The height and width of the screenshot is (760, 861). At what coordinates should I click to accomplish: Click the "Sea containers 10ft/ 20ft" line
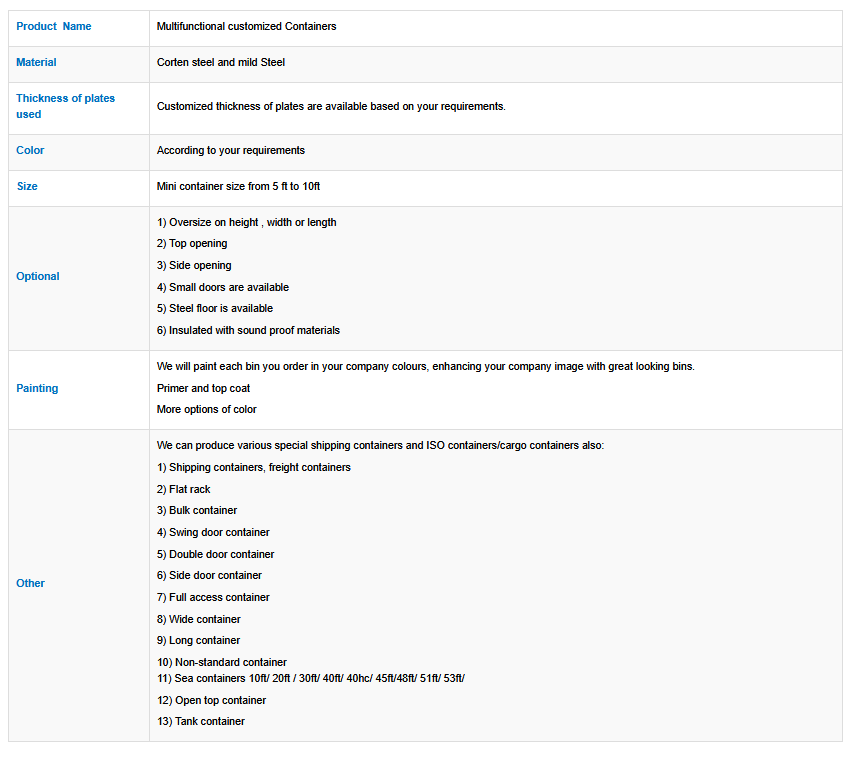310,679
